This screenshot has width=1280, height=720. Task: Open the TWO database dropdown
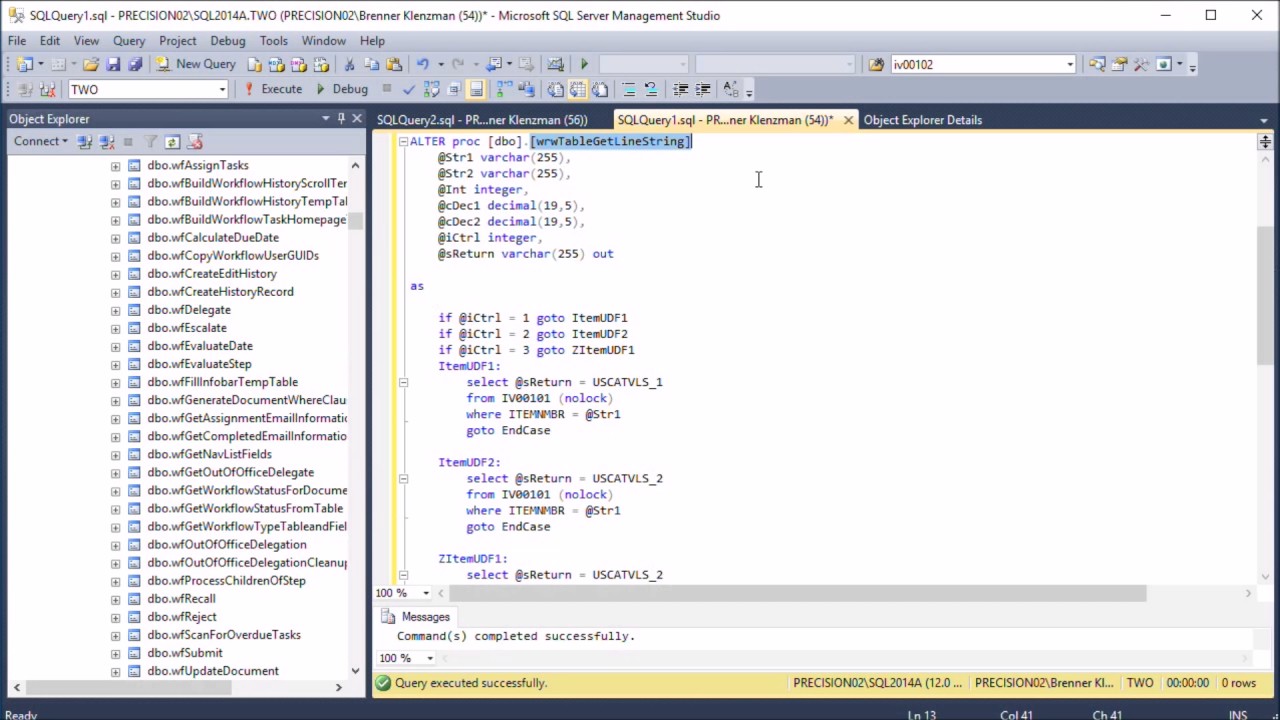(222, 89)
